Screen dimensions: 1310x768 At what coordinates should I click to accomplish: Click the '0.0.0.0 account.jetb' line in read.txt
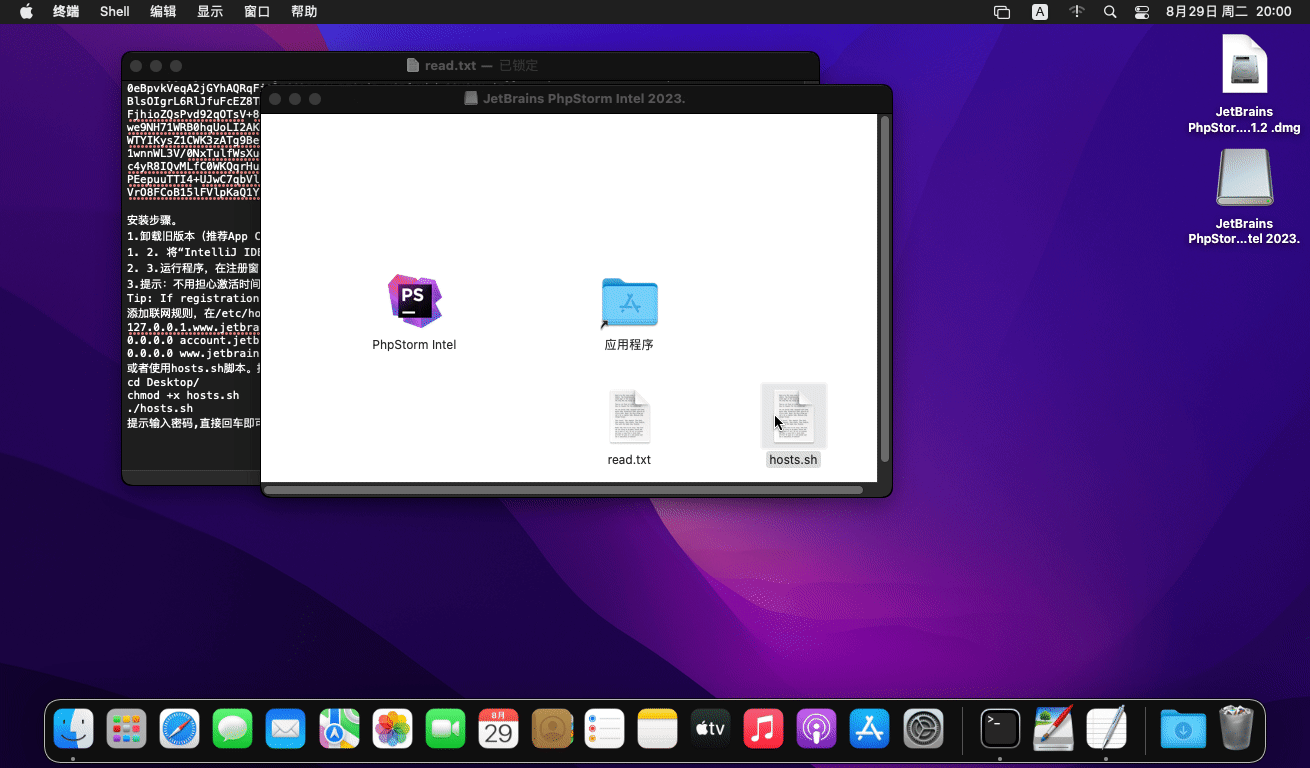pos(193,340)
